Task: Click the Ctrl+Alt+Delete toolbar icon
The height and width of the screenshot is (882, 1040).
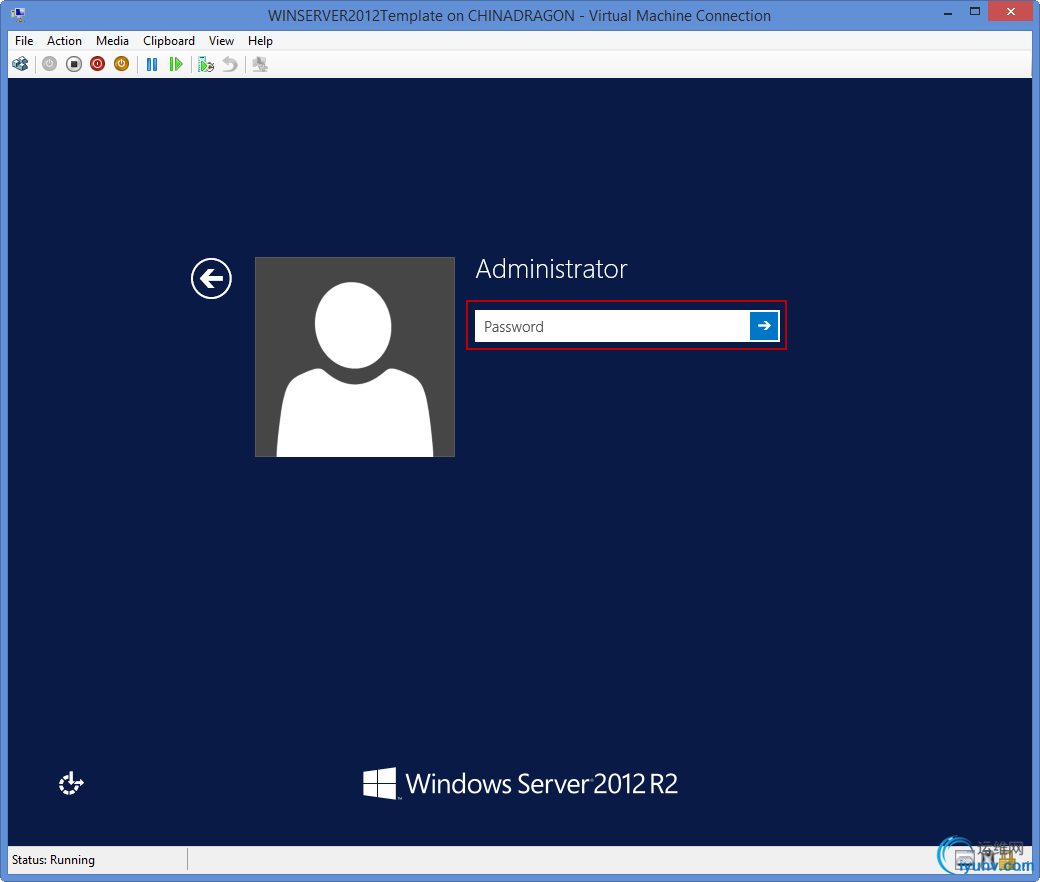Action: click(21, 64)
